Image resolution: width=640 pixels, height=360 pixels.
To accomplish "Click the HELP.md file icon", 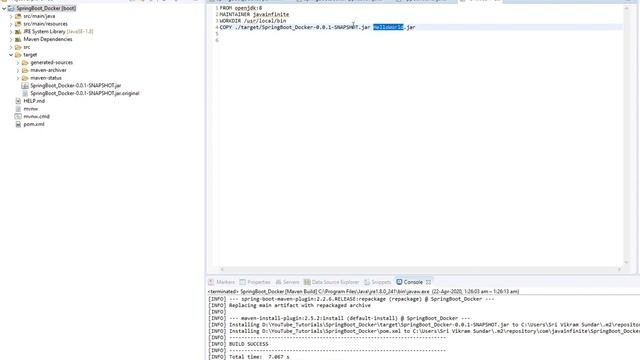I will 18,101.
